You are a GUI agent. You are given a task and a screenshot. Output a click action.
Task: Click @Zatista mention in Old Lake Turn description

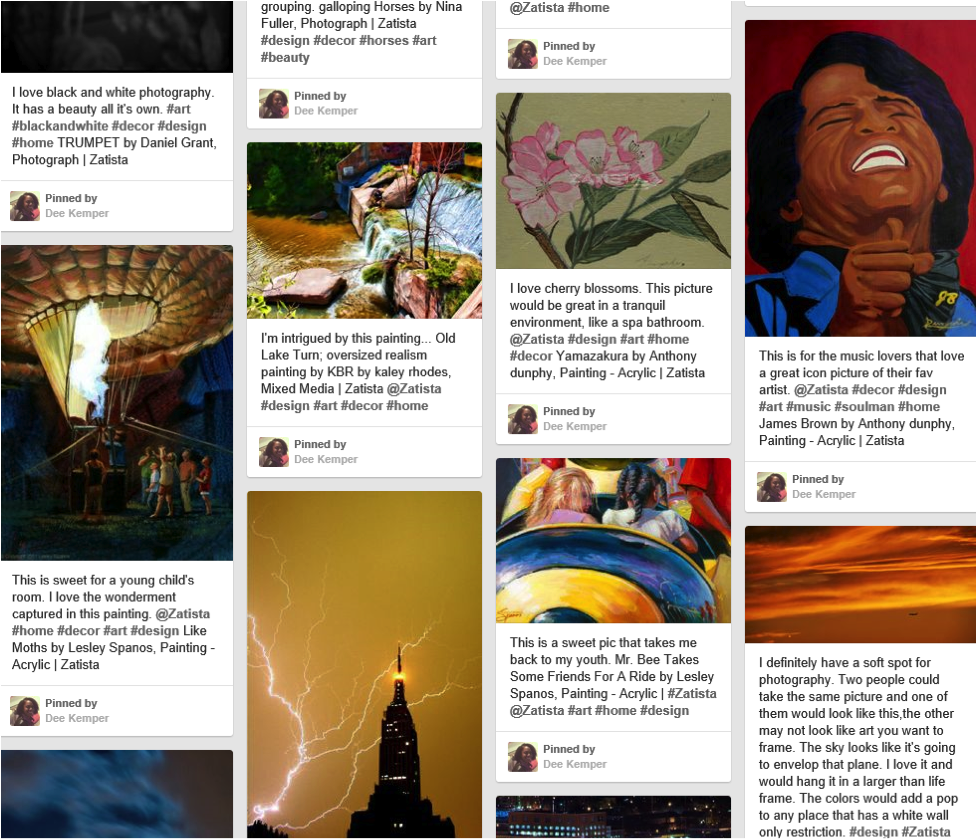point(414,389)
